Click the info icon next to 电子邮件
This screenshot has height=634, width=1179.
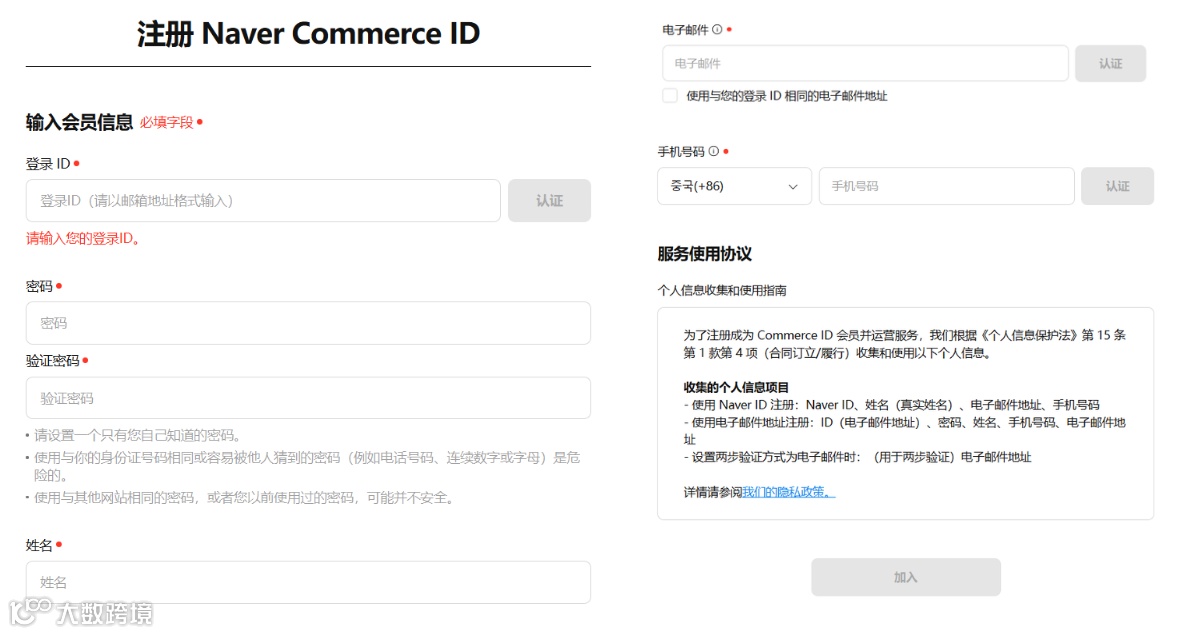pos(717,29)
